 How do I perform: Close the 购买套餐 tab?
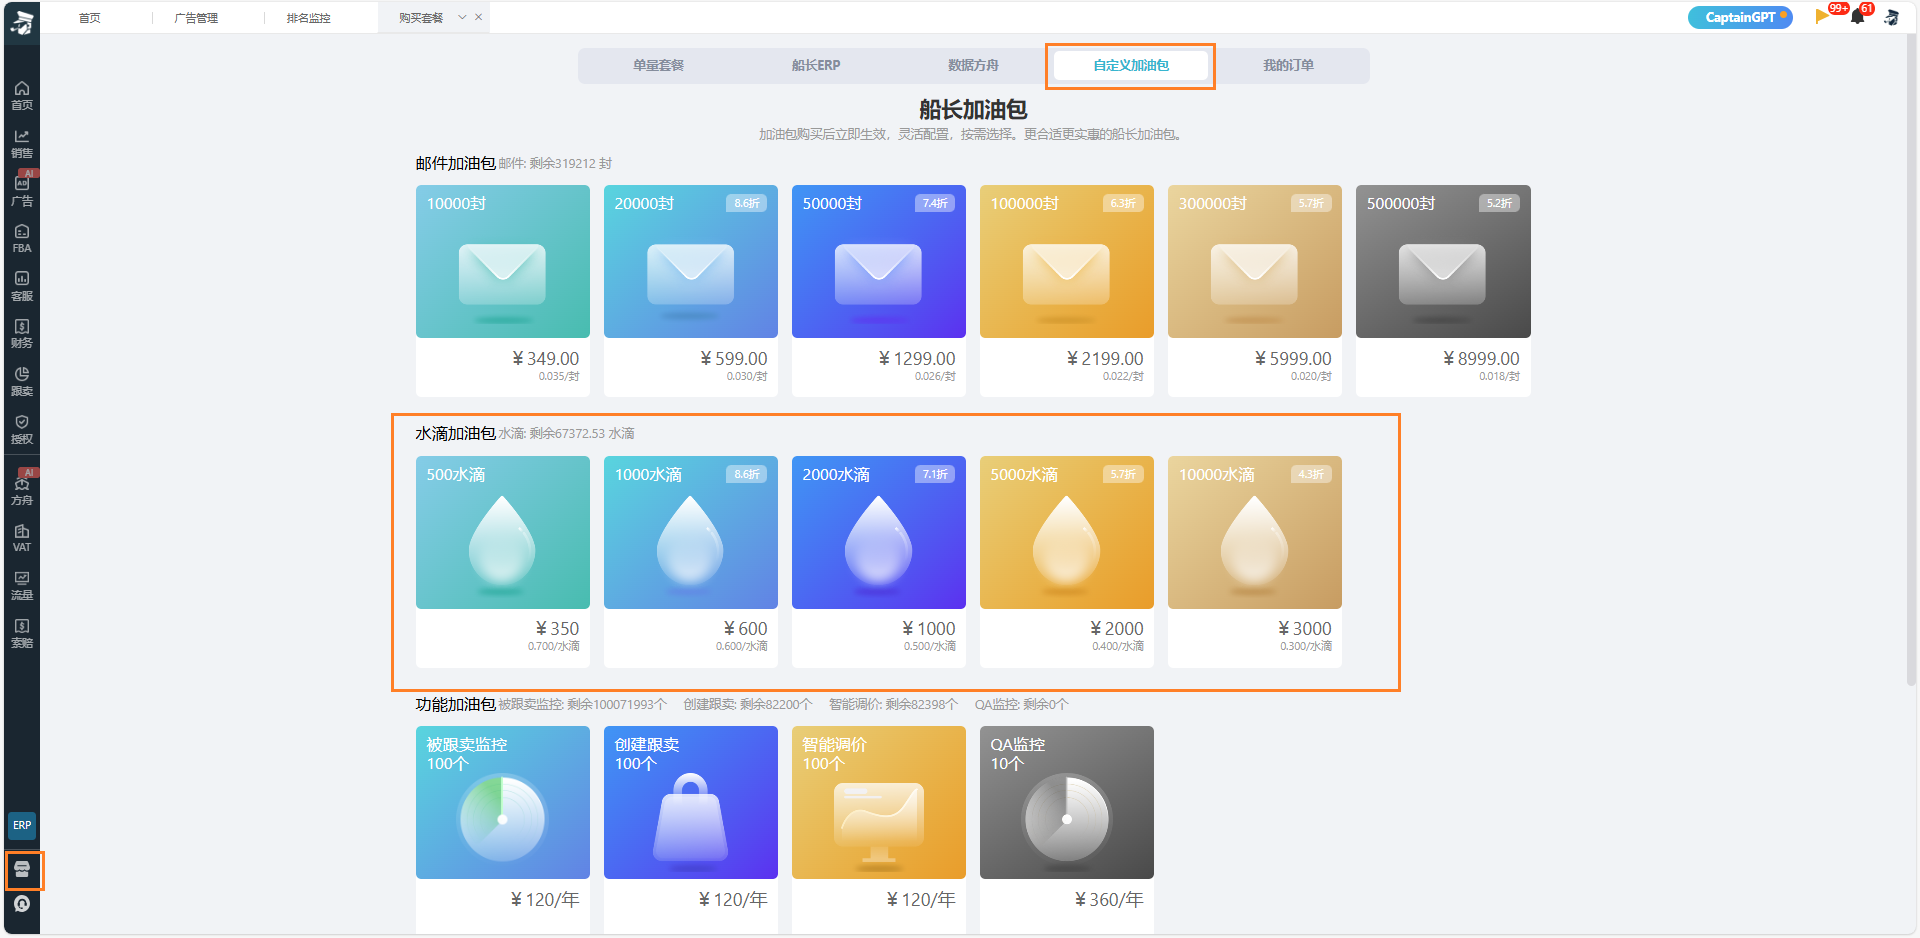[x=478, y=17]
